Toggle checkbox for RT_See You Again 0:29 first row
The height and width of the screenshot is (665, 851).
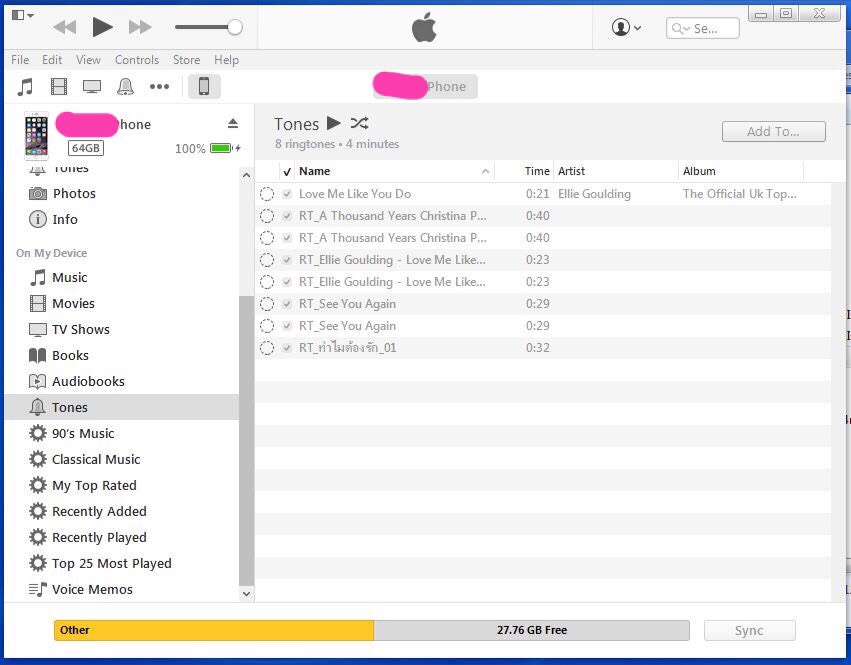[x=287, y=304]
